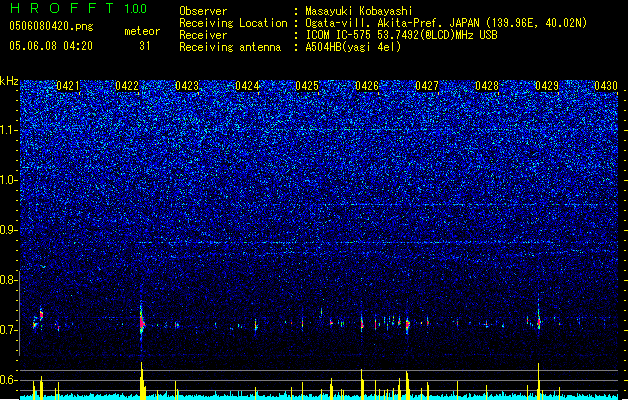Click the 1.0 kHz axis label
The height and width of the screenshot is (400, 629).
(x=9, y=180)
